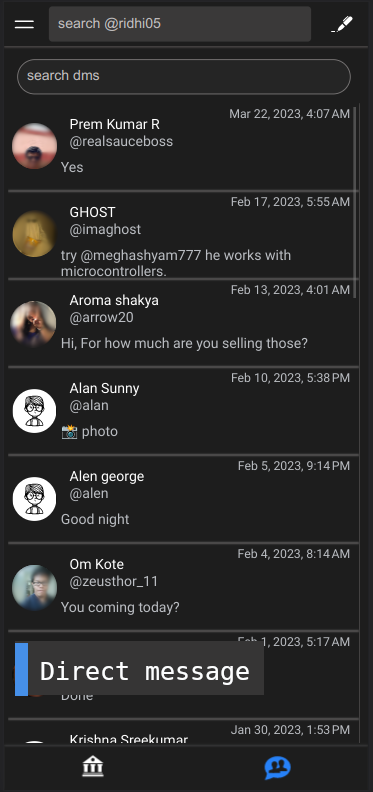The width and height of the screenshot is (373, 792).
Task: Tap Om Kote's profile photo
Action: point(34,587)
